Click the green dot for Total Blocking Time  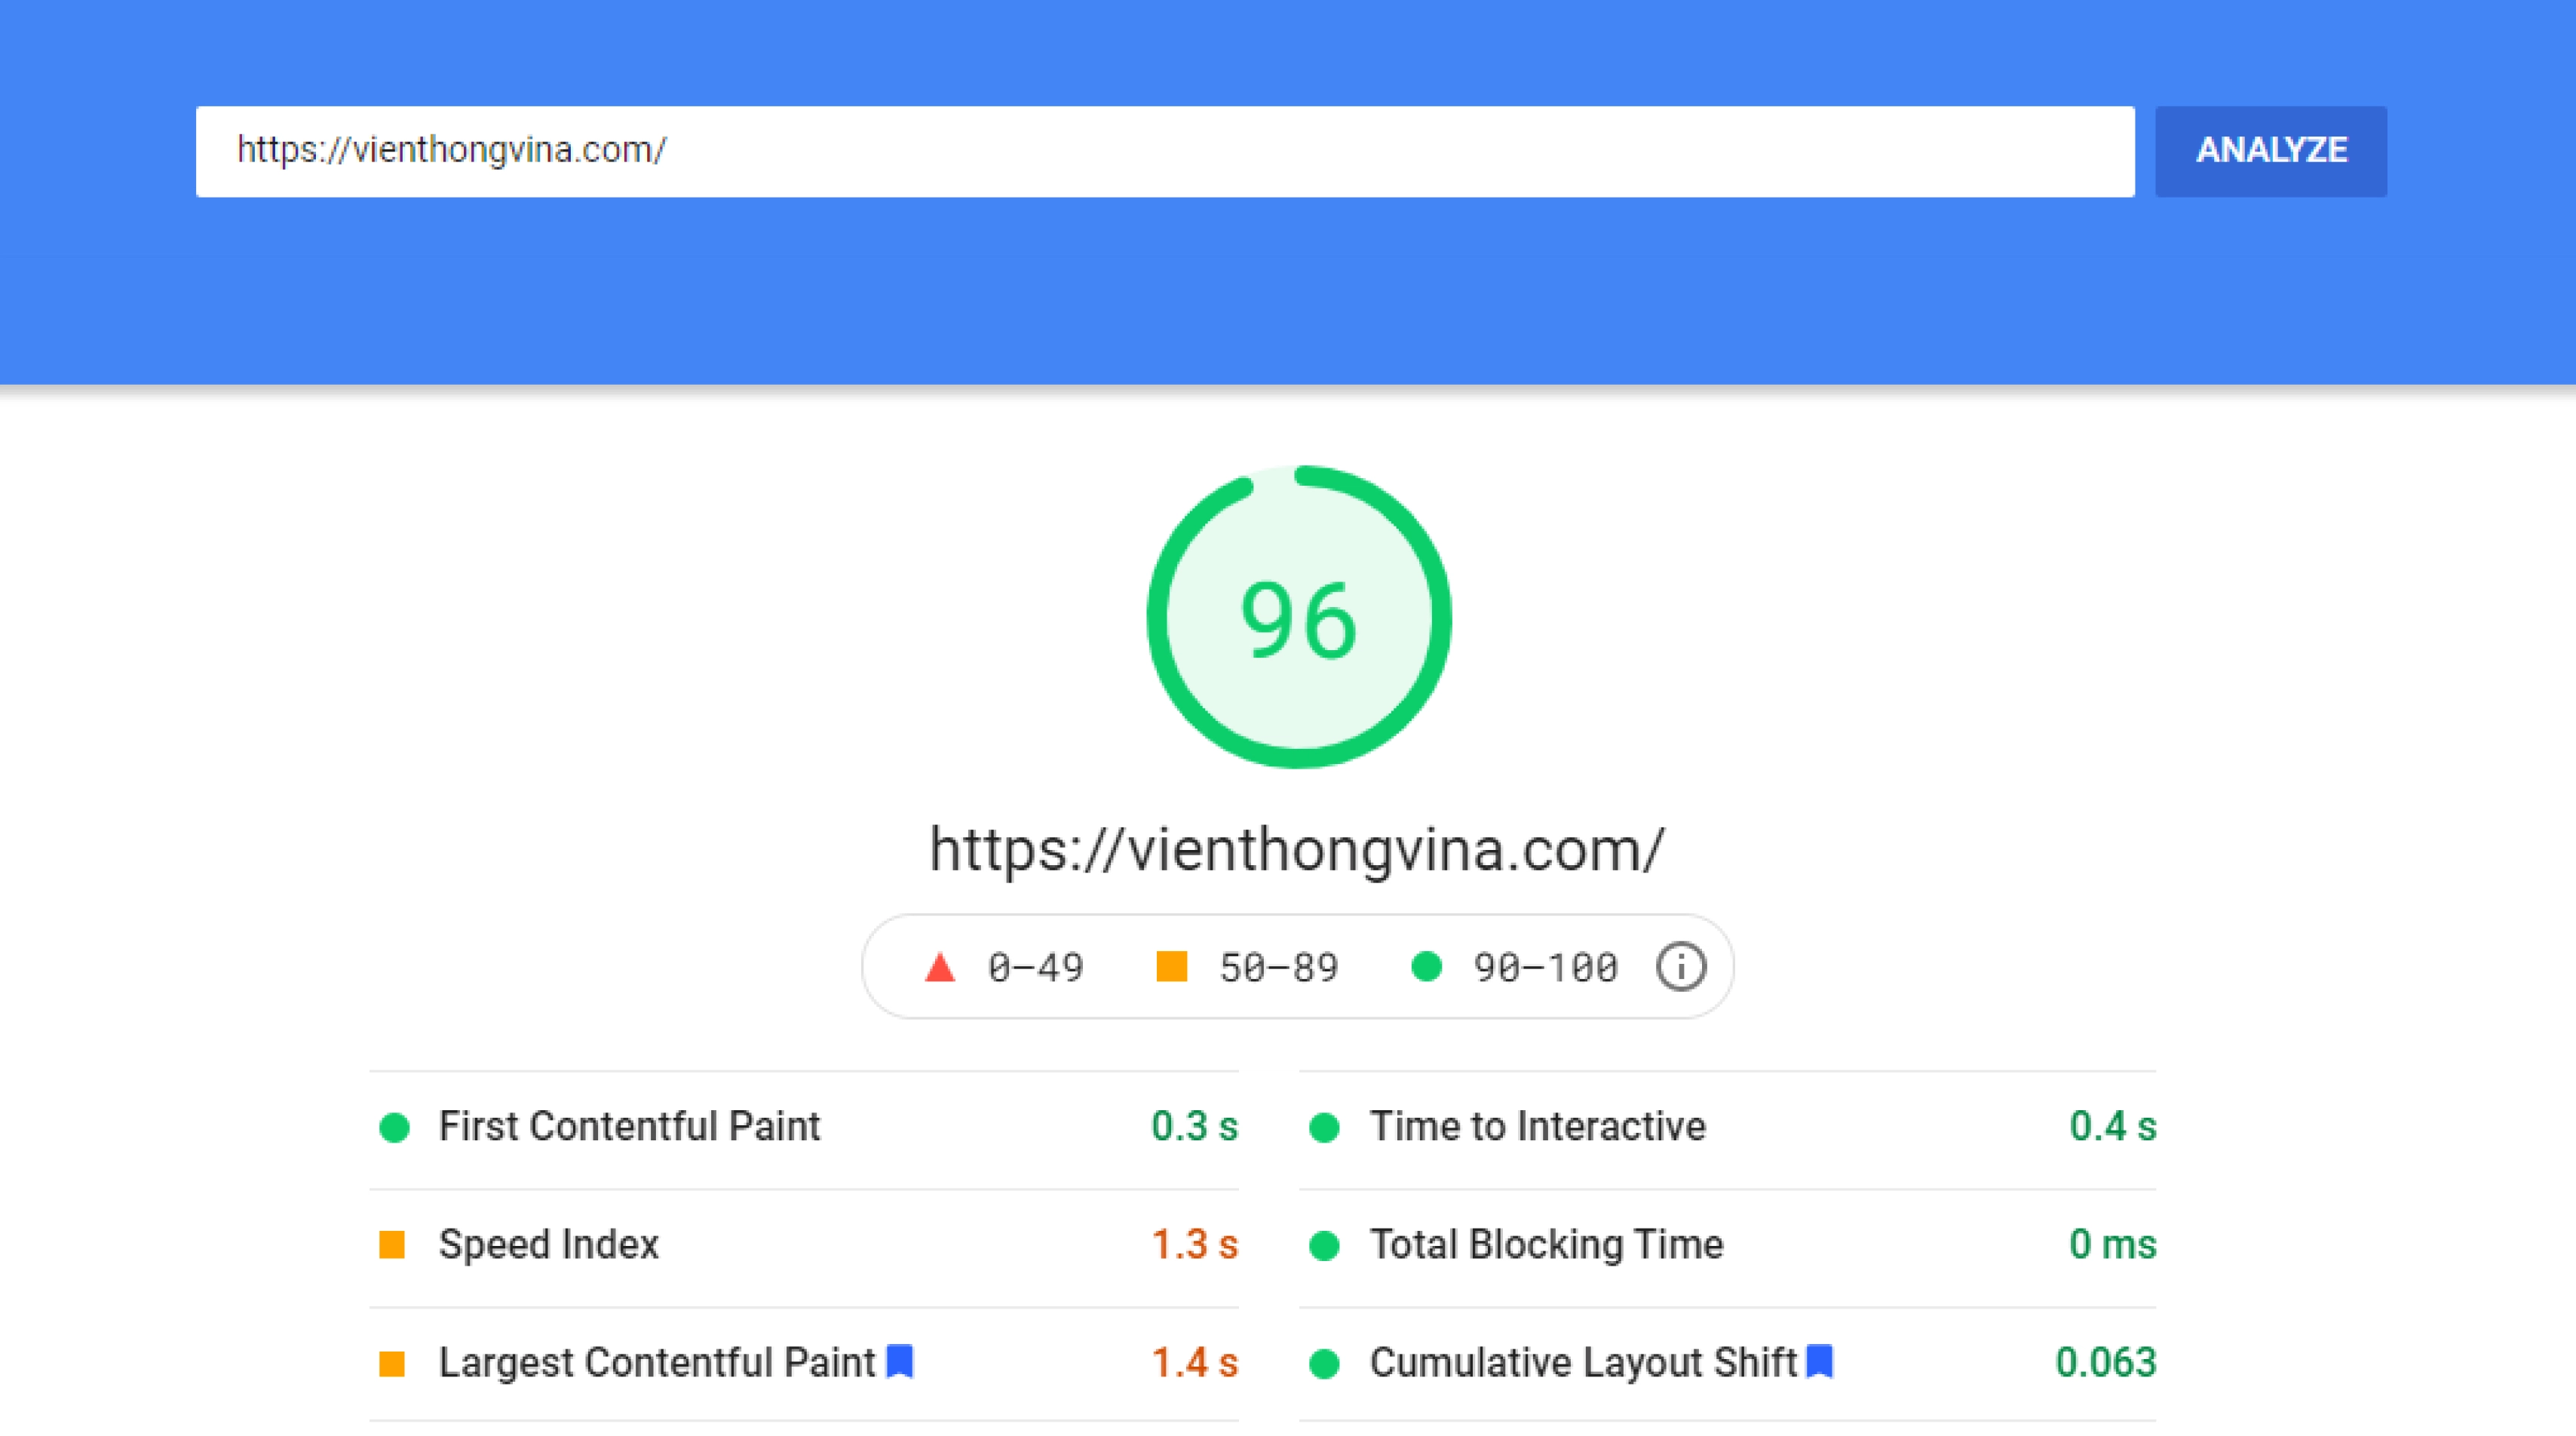[x=1325, y=1246]
